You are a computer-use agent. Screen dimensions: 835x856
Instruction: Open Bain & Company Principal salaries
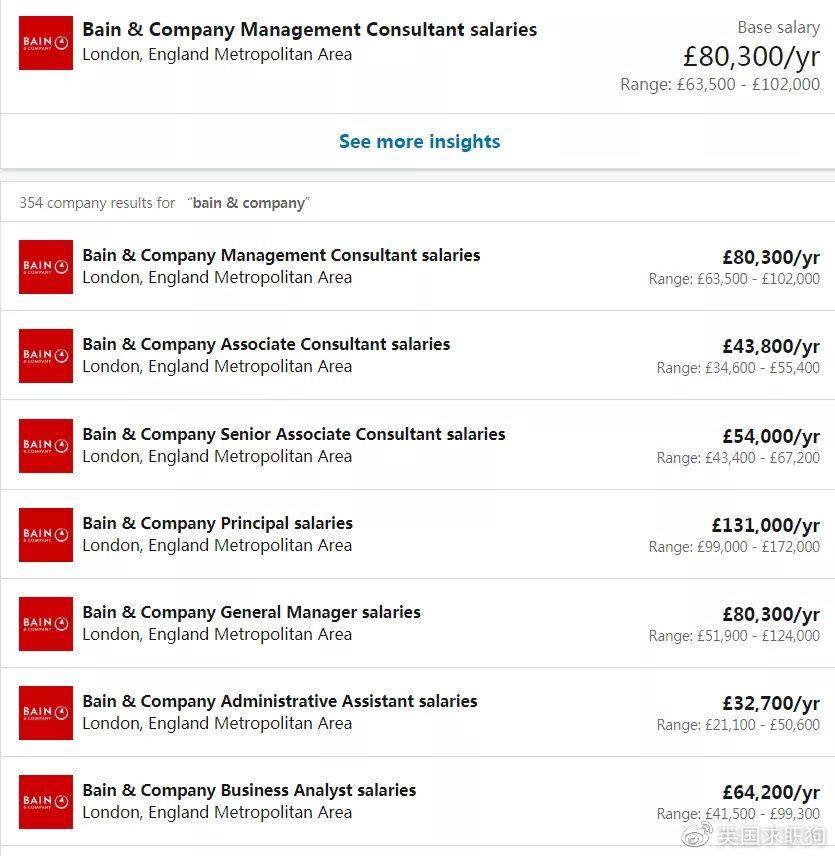218,523
